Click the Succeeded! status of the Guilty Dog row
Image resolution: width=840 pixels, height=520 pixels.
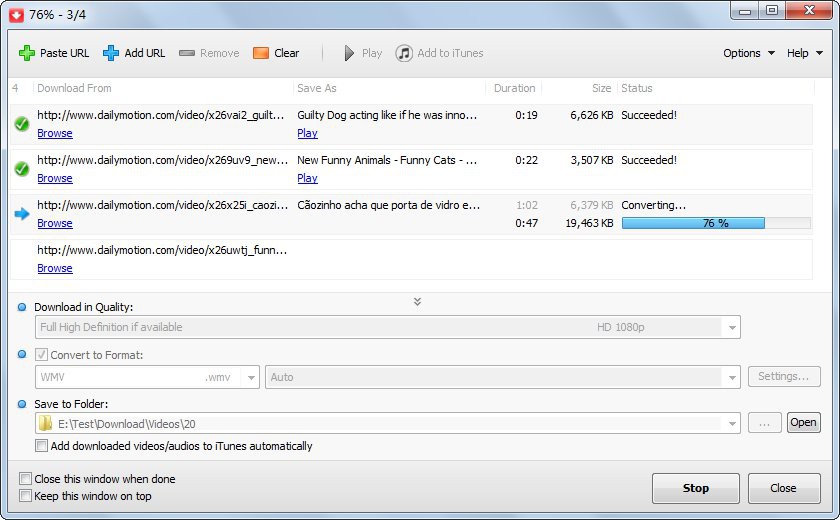[x=649, y=115]
